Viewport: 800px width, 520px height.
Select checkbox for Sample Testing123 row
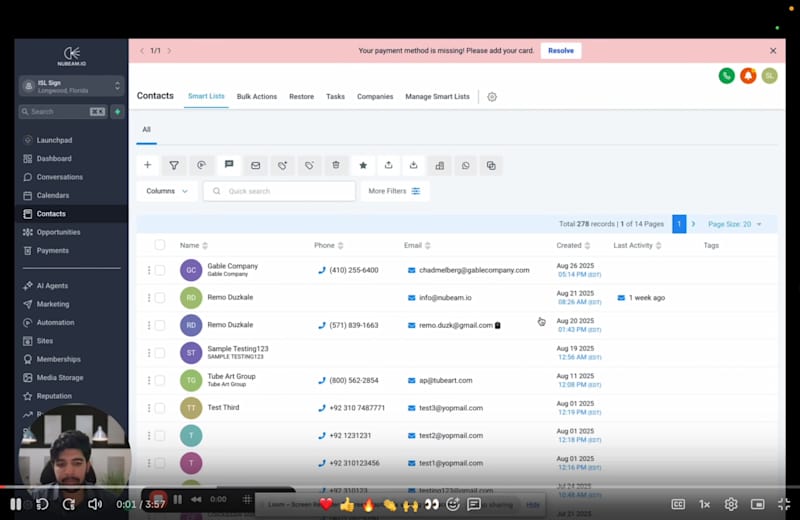[160, 353]
